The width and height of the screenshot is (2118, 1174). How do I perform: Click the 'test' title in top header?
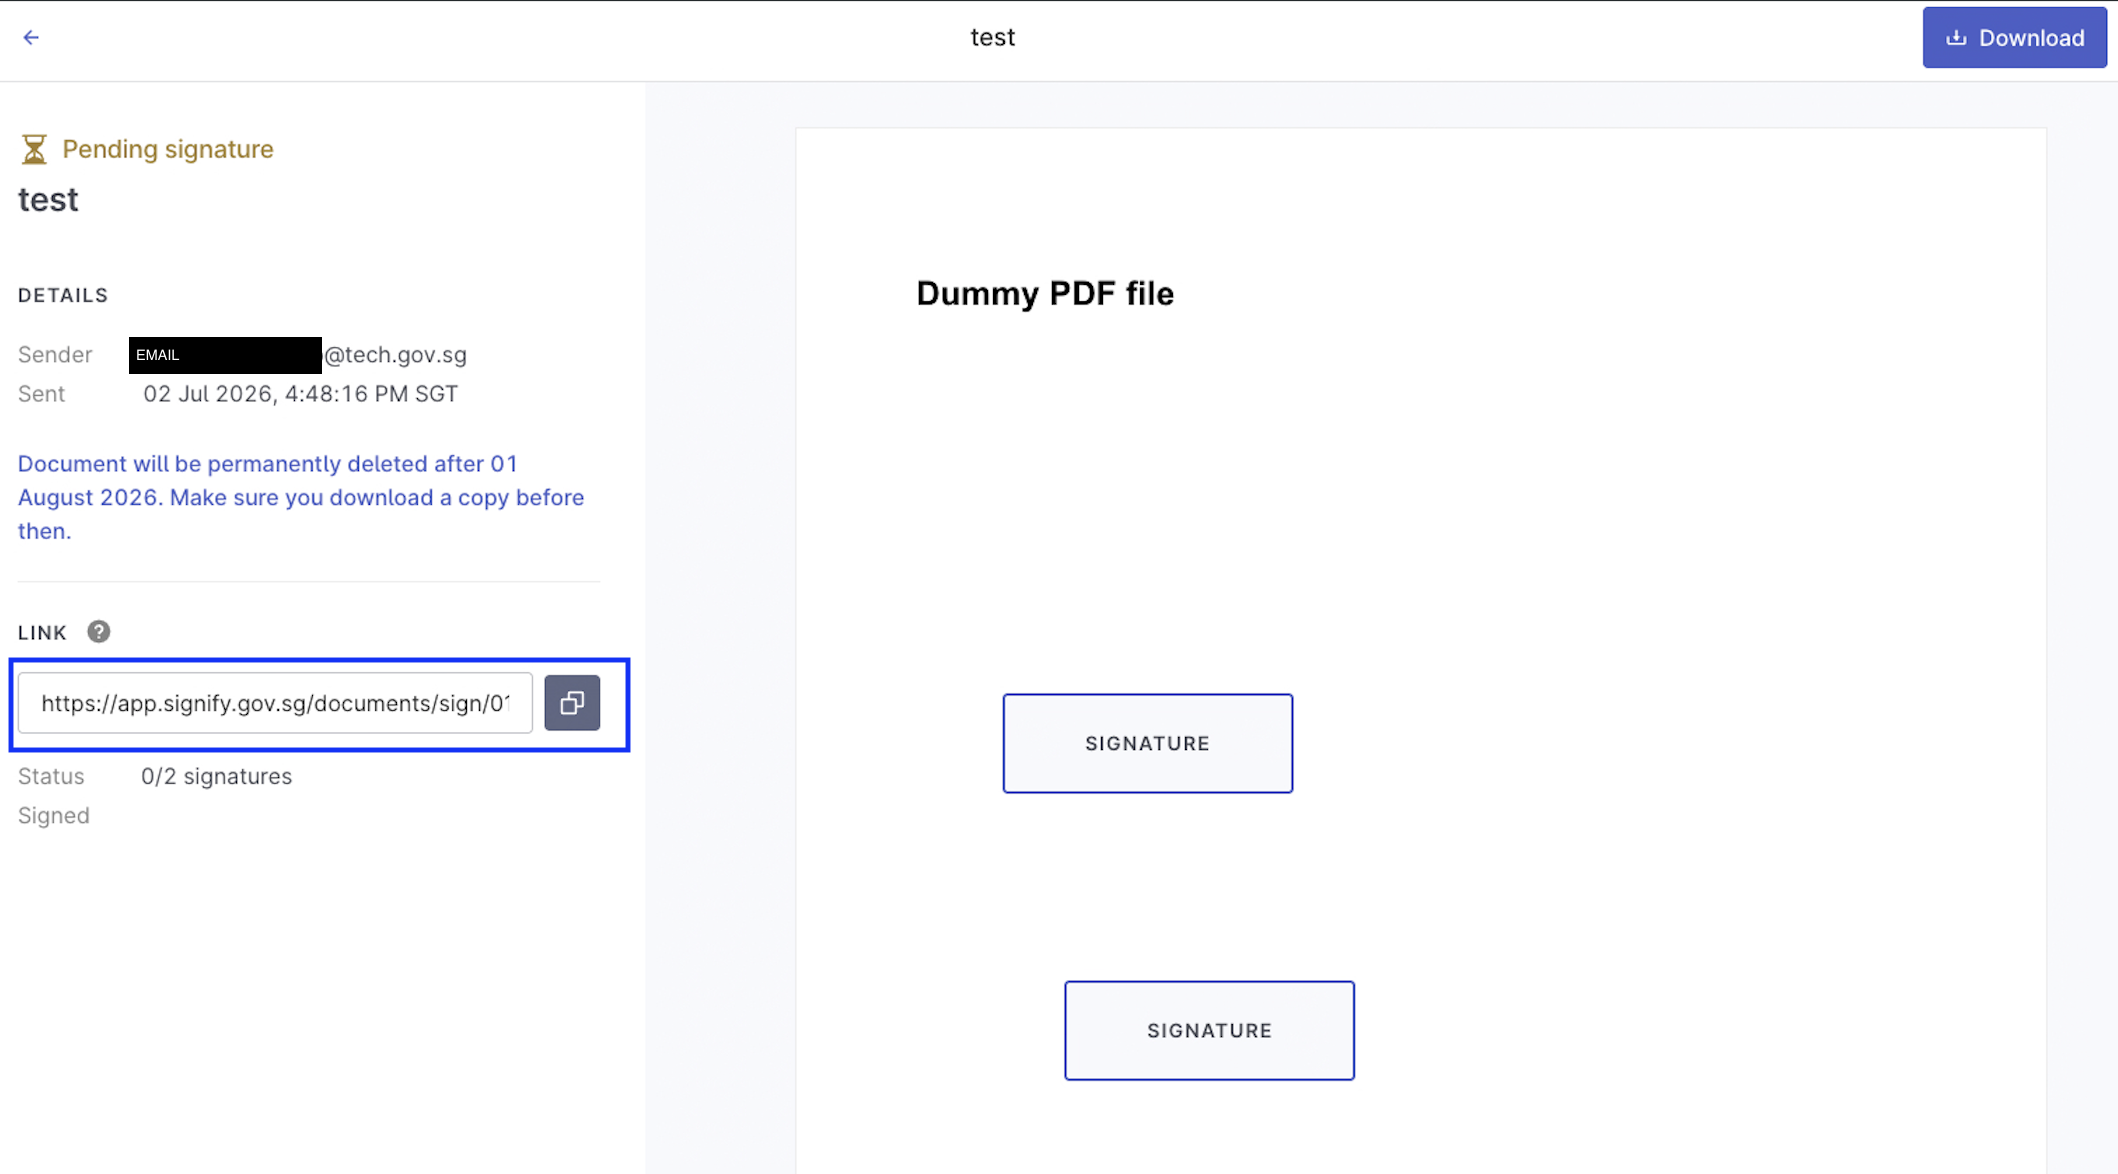pos(992,37)
